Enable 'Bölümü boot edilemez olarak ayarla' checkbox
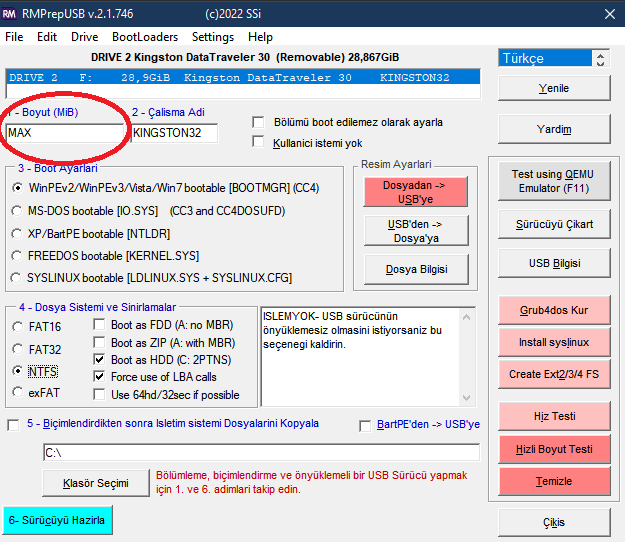The height and width of the screenshot is (542, 625). [x=258, y=122]
